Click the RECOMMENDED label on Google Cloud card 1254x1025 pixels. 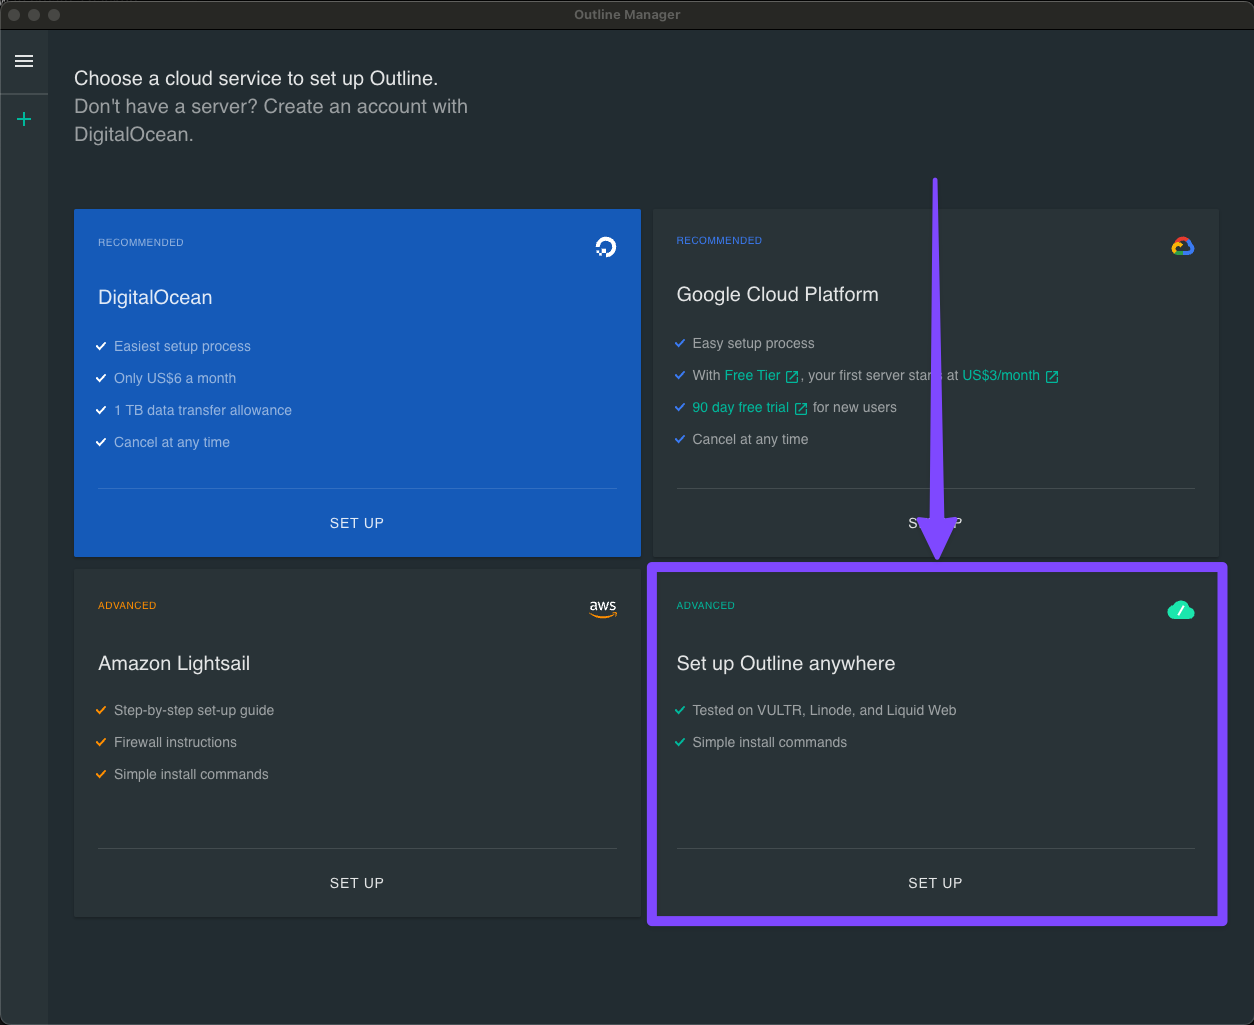719,241
